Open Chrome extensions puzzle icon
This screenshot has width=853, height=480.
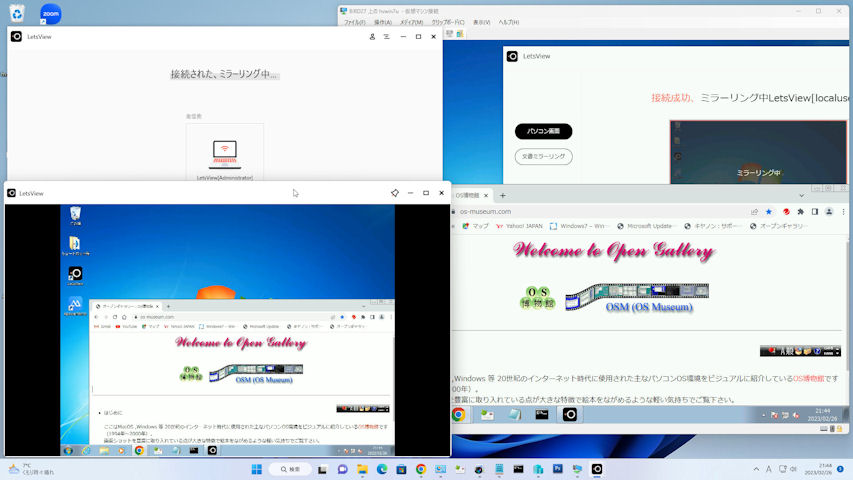(801, 212)
